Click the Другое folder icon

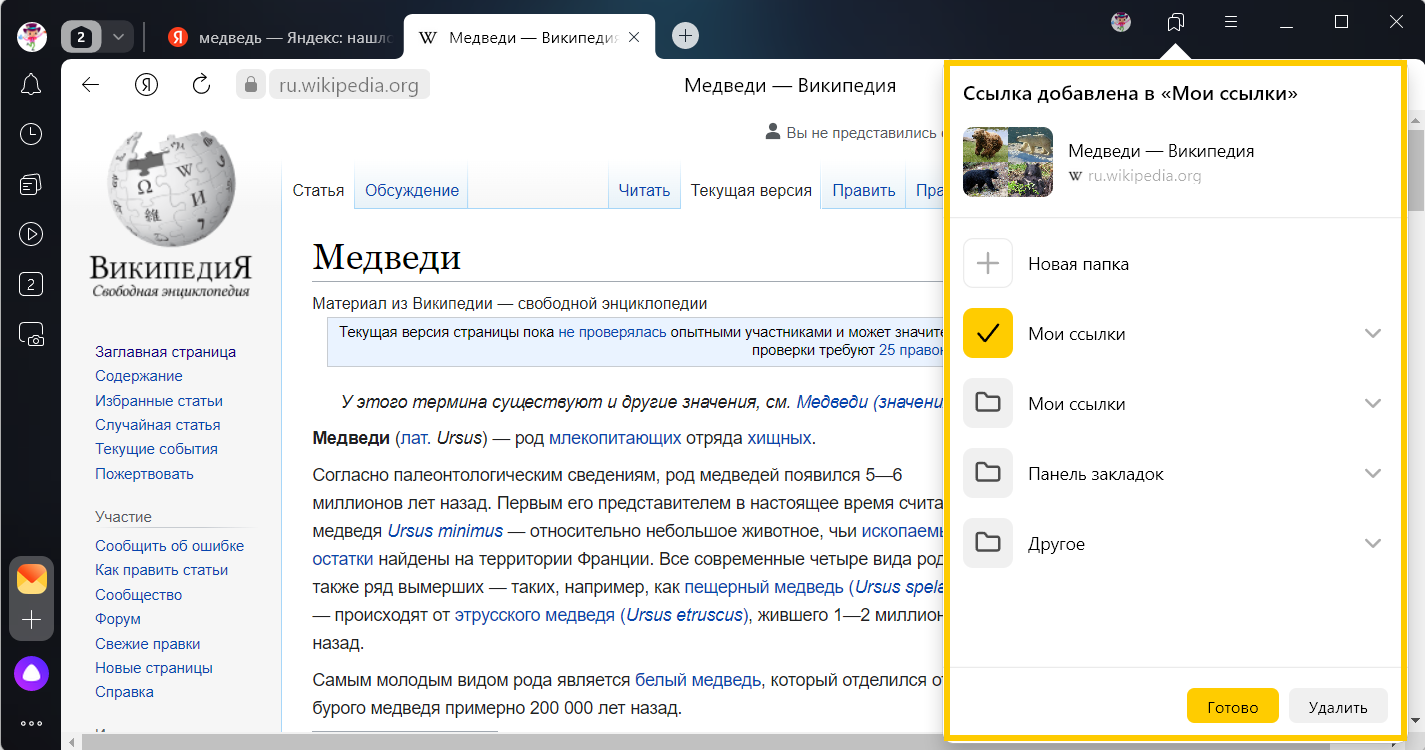[x=988, y=544]
